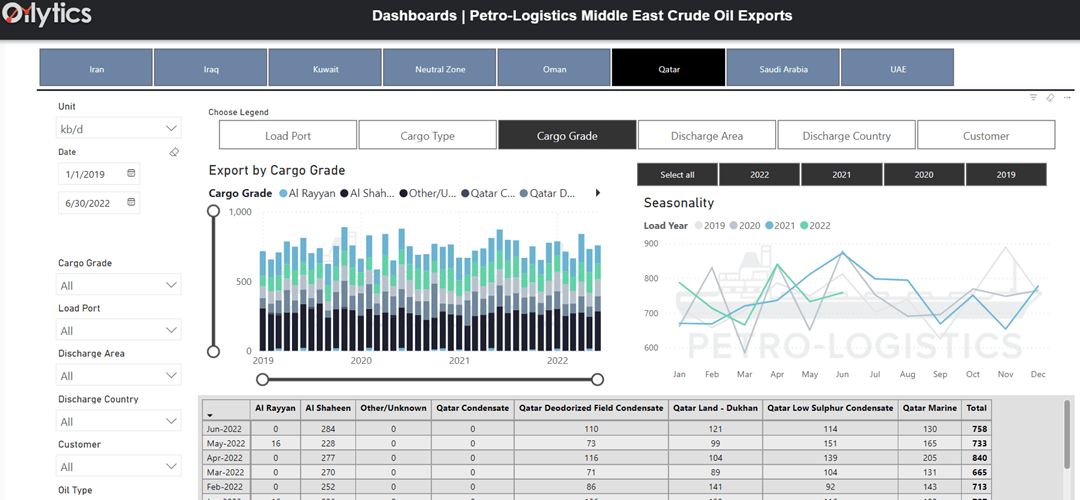Click the vertical zoom slider bottom handle
Viewport: 1080px width, 500px height.
pos(214,352)
